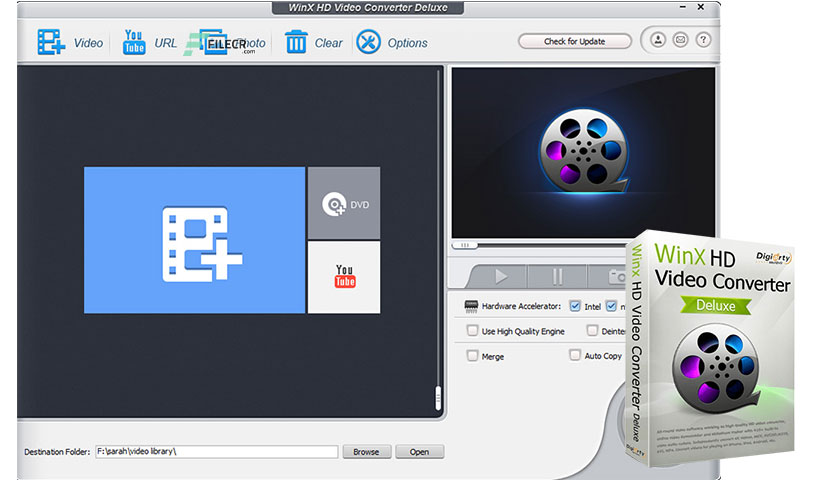This screenshot has width=836, height=484.
Task: Click the Destination Folder path field
Action: (216, 451)
